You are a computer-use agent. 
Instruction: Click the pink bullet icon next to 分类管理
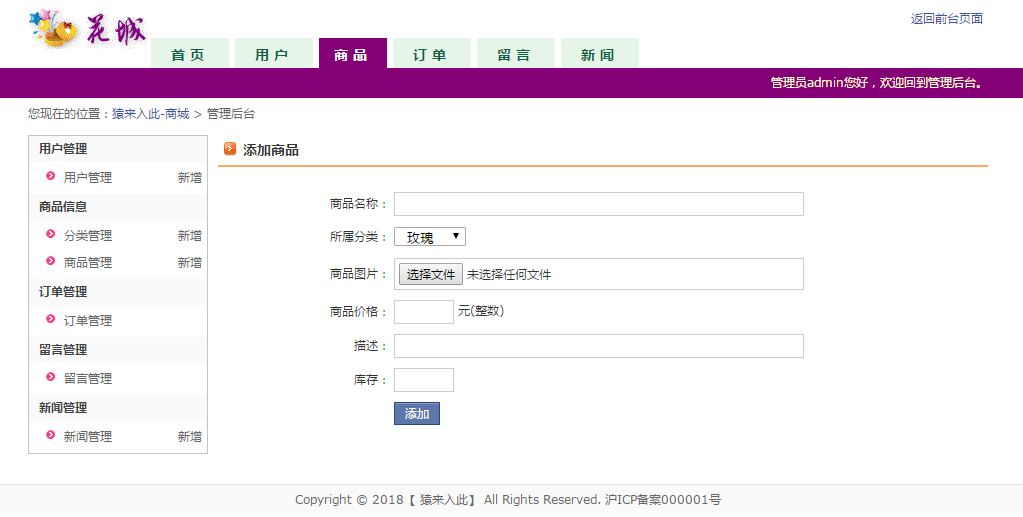click(50, 234)
